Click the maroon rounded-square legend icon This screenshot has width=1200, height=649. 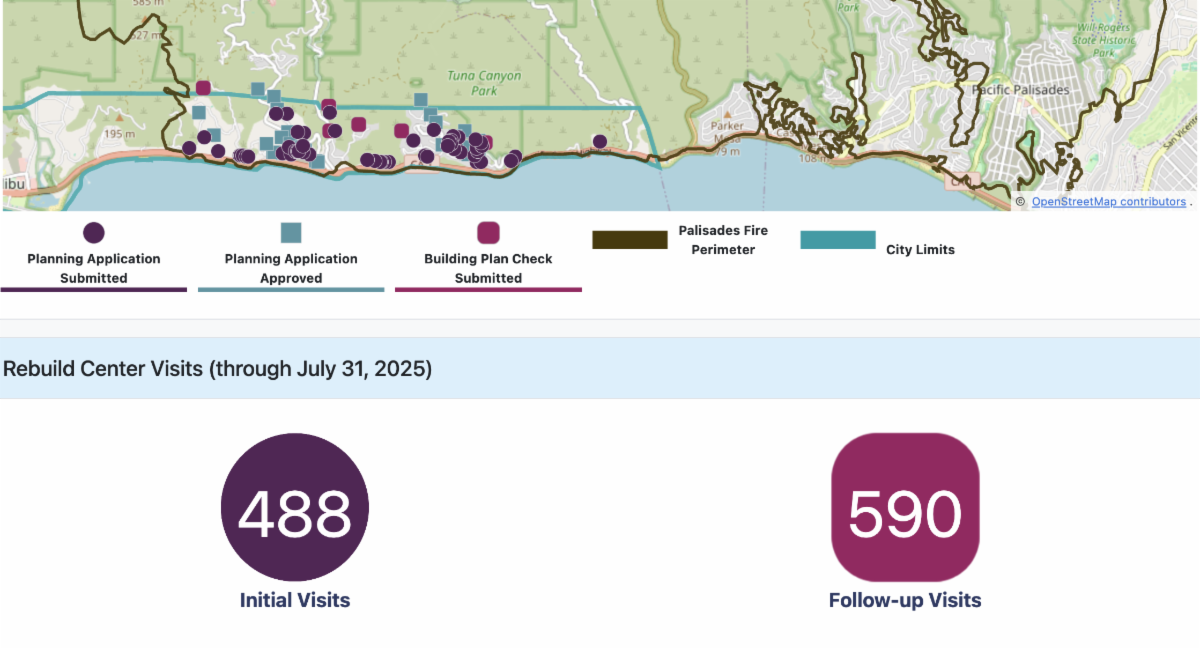488,233
